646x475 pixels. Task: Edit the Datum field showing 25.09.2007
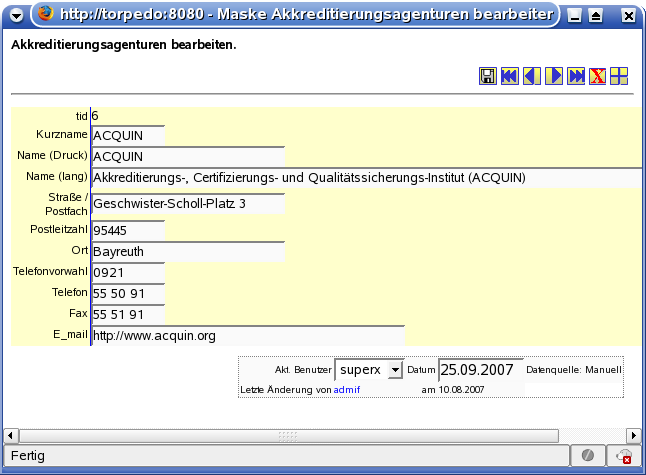point(481,370)
